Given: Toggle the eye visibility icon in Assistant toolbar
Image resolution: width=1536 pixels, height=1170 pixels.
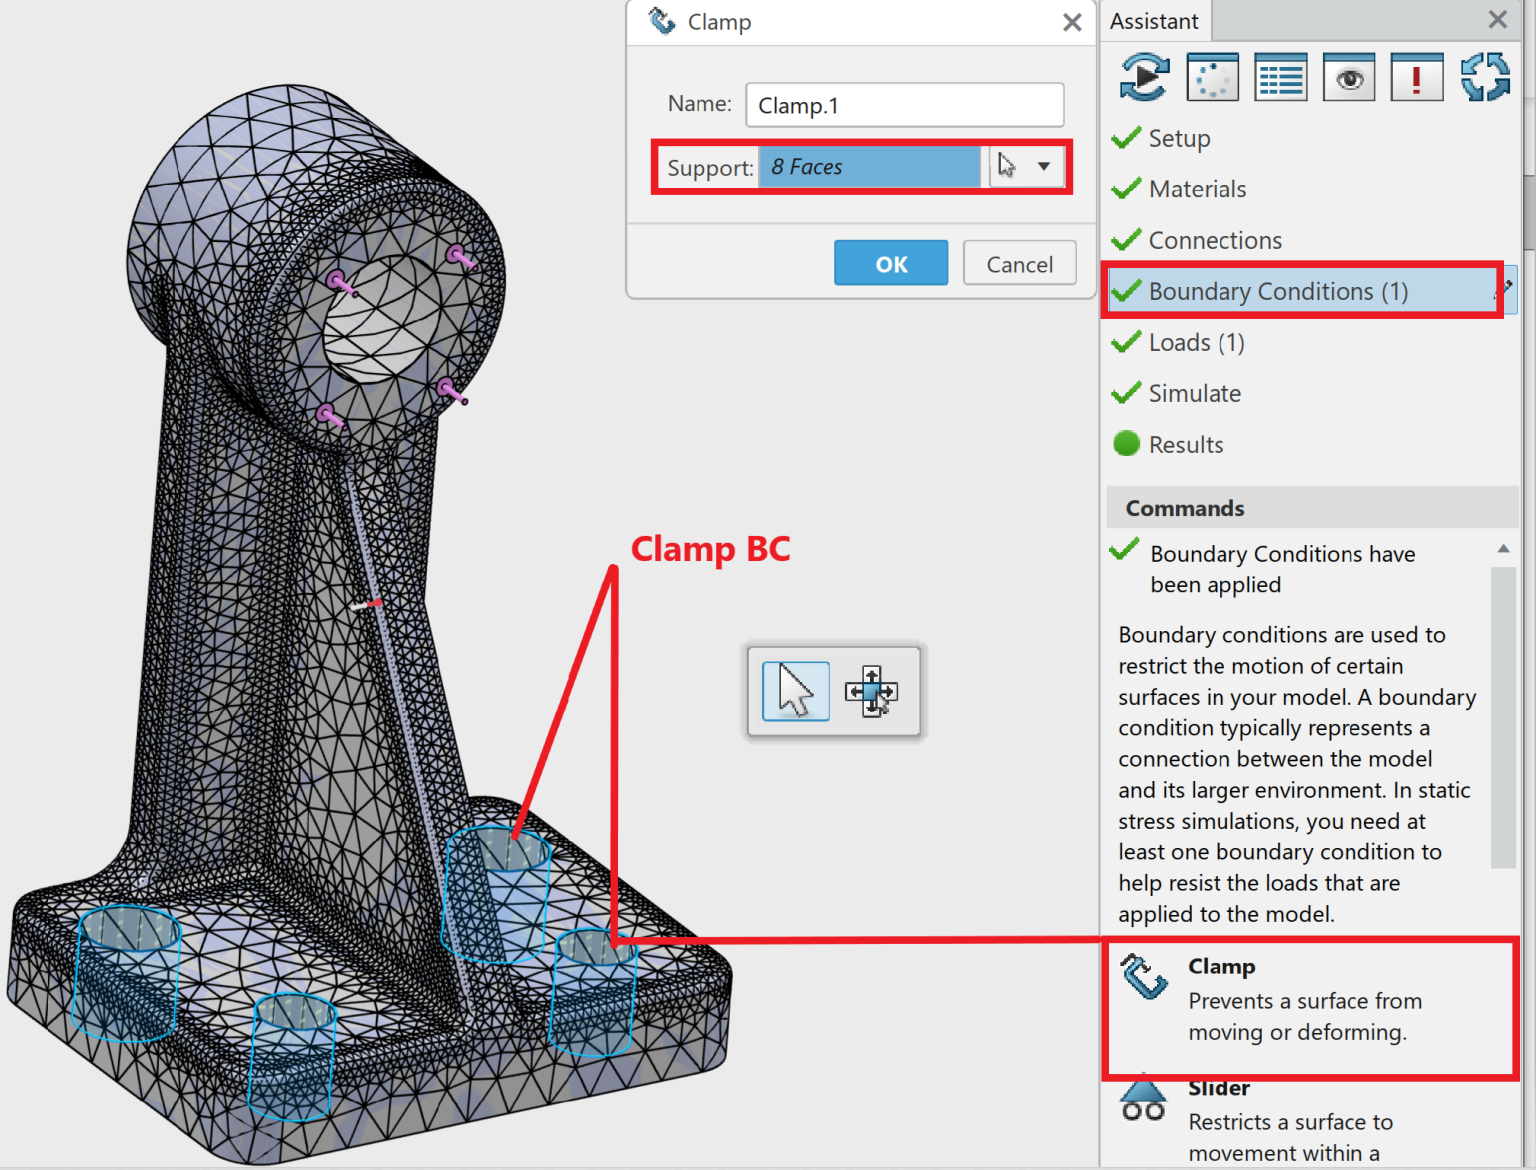Looking at the screenshot, I should 1349,77.
